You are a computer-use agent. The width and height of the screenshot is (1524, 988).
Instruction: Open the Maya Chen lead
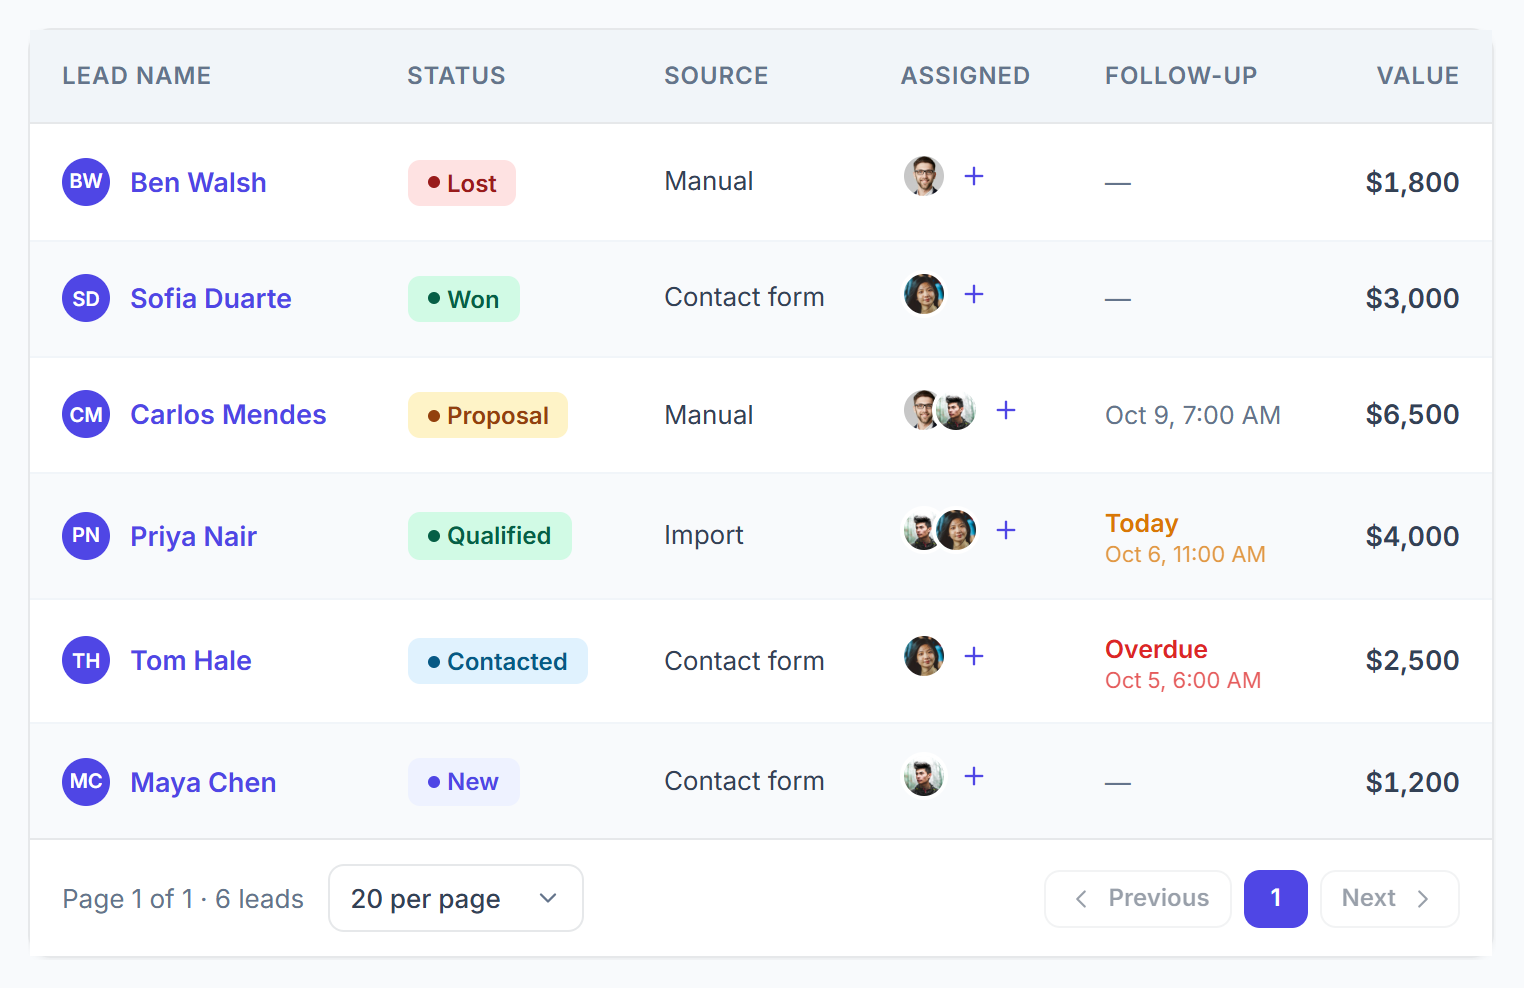pyautogui.click(x=204, y=783)
